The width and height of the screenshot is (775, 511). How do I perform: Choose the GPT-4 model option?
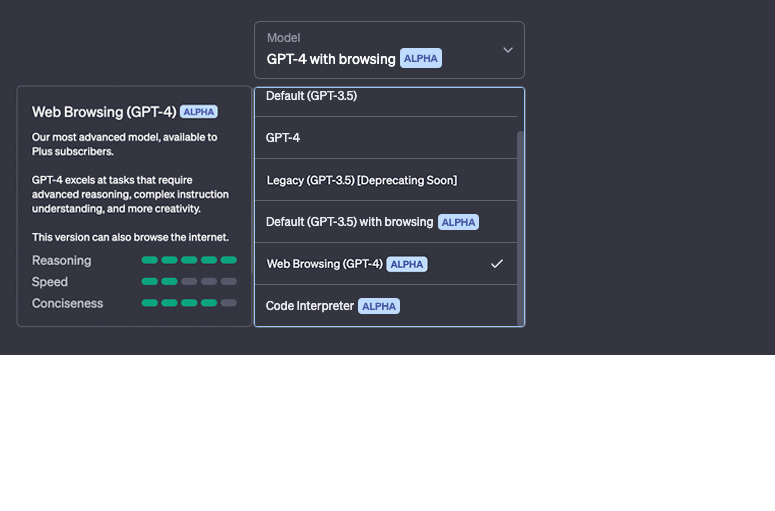pyautogui.click(x=386, y=138)
